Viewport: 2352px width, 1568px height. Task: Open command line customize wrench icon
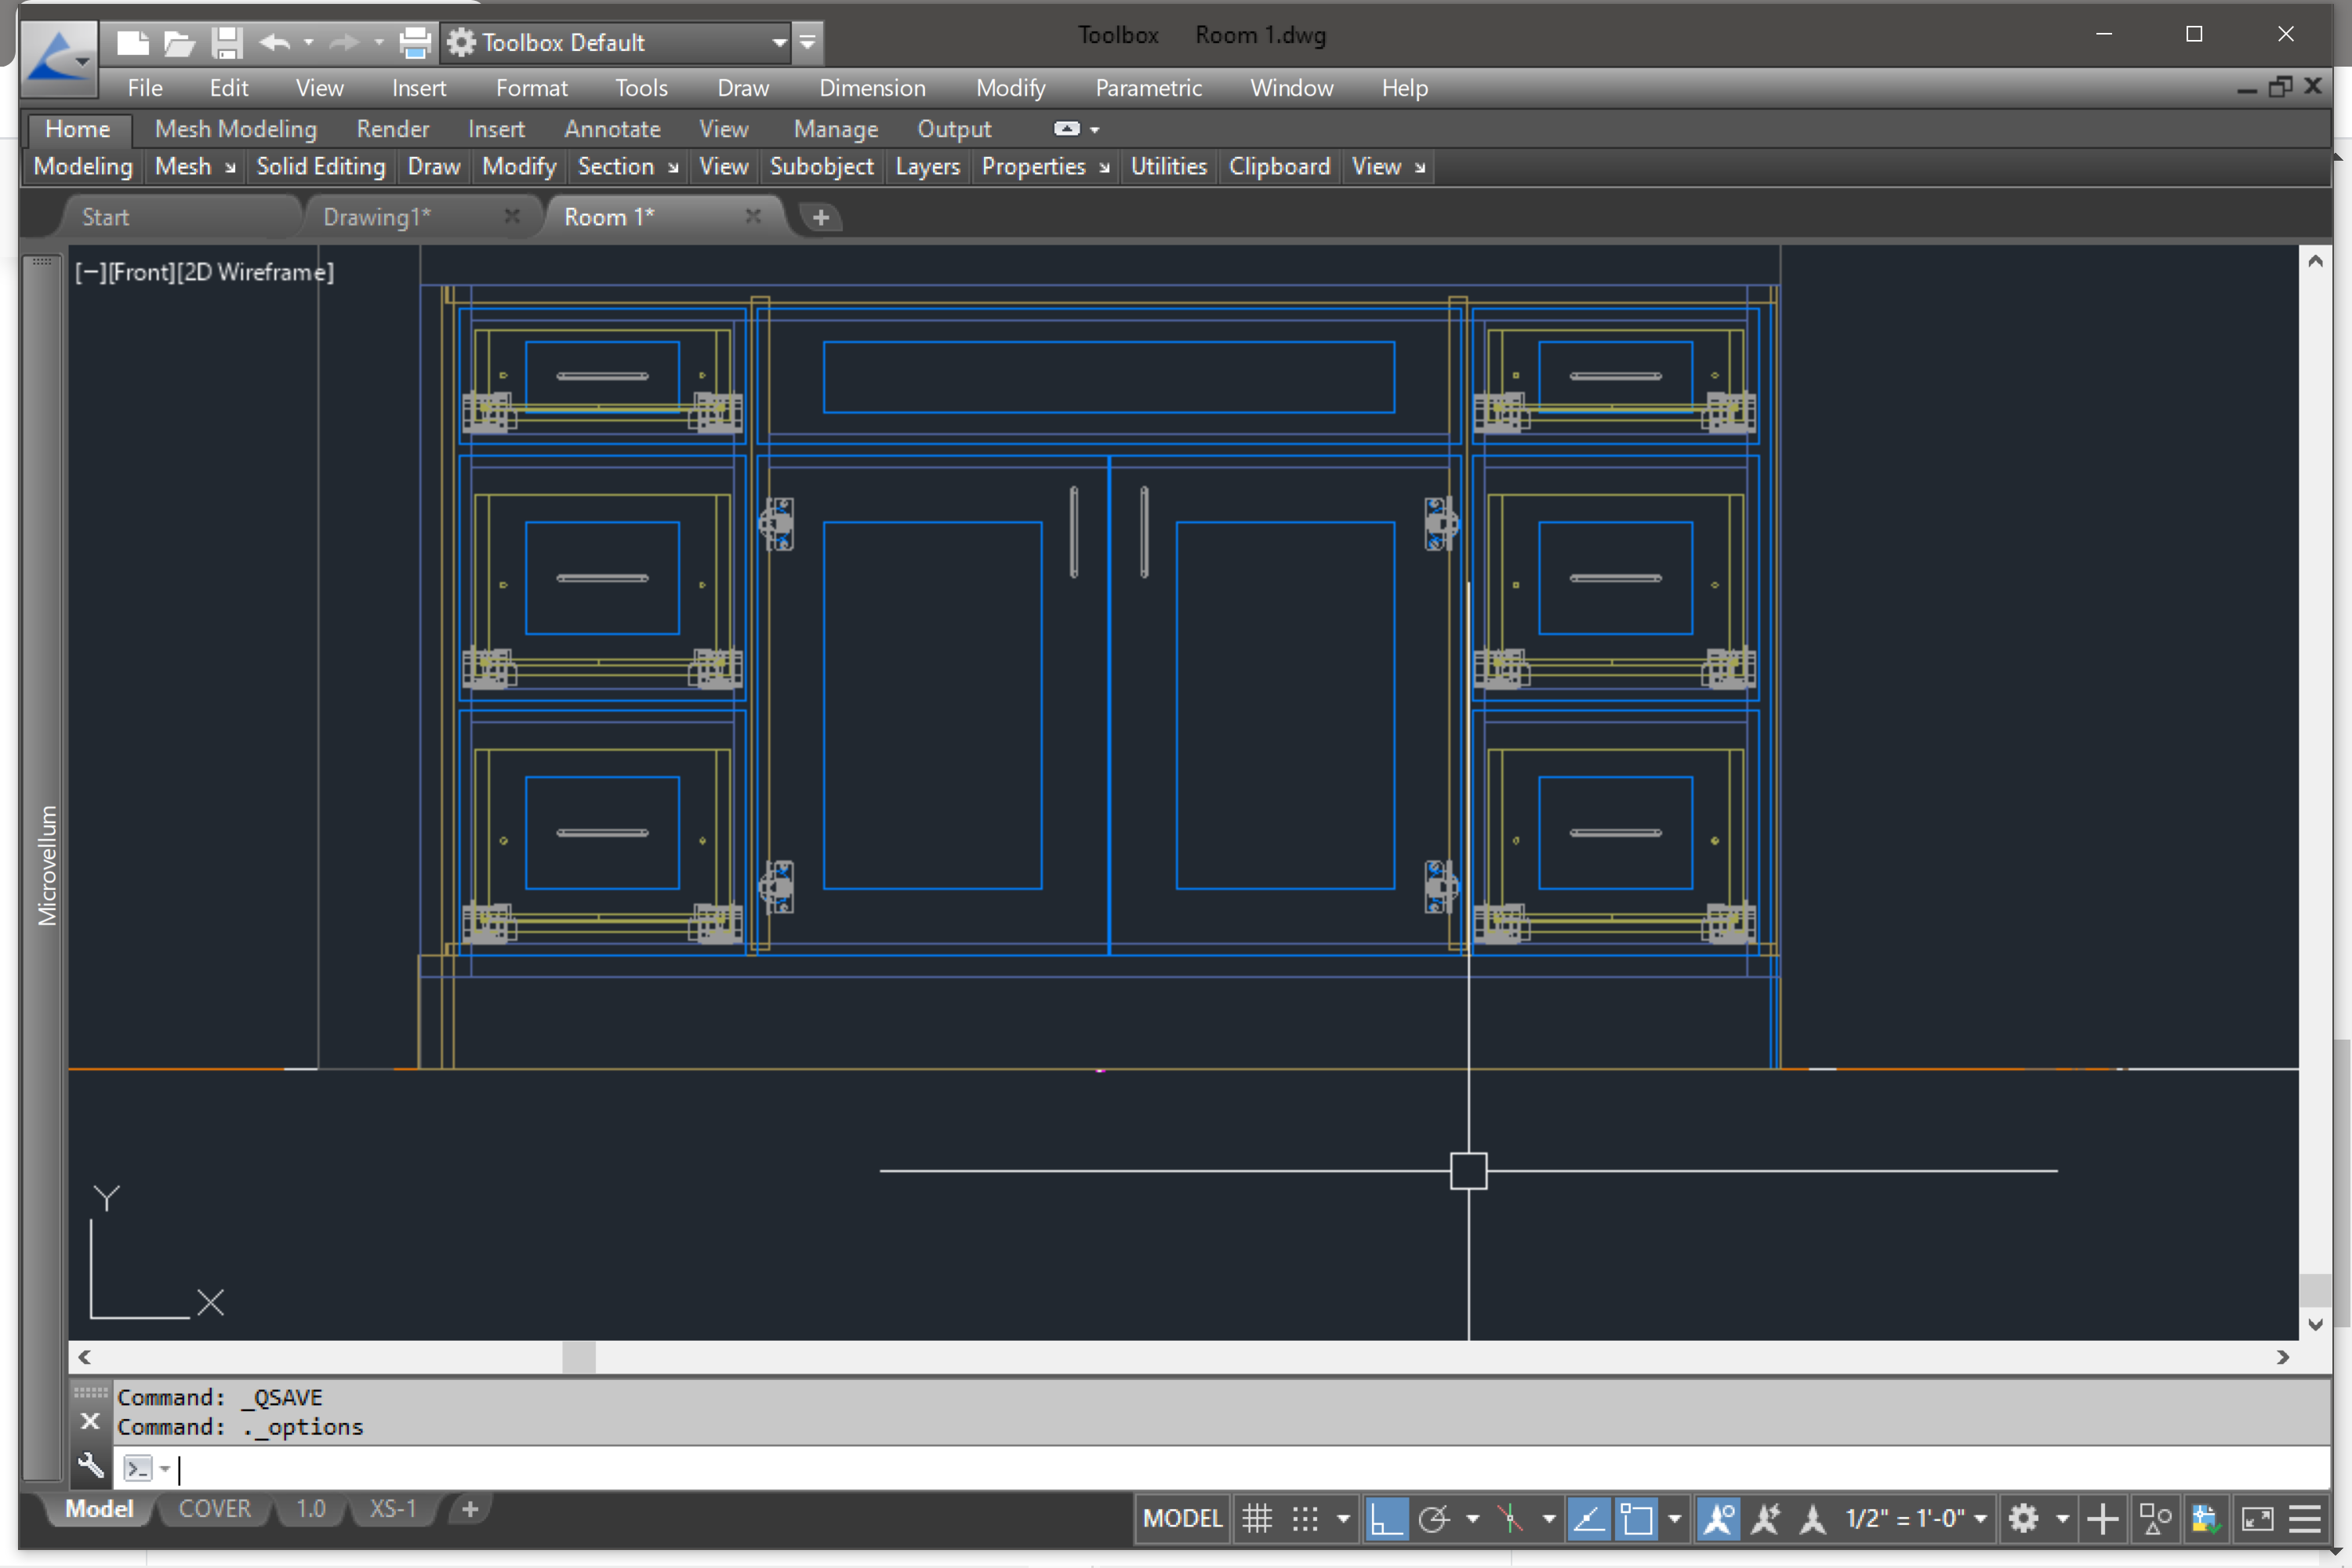91,1467
